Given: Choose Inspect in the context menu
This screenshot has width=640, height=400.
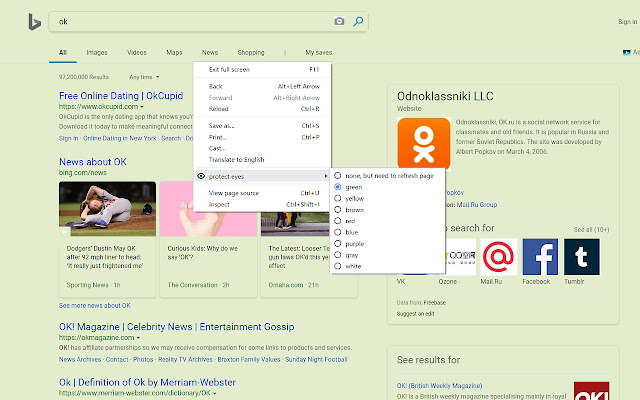Looking at the screenshot, I should point(262,204).
